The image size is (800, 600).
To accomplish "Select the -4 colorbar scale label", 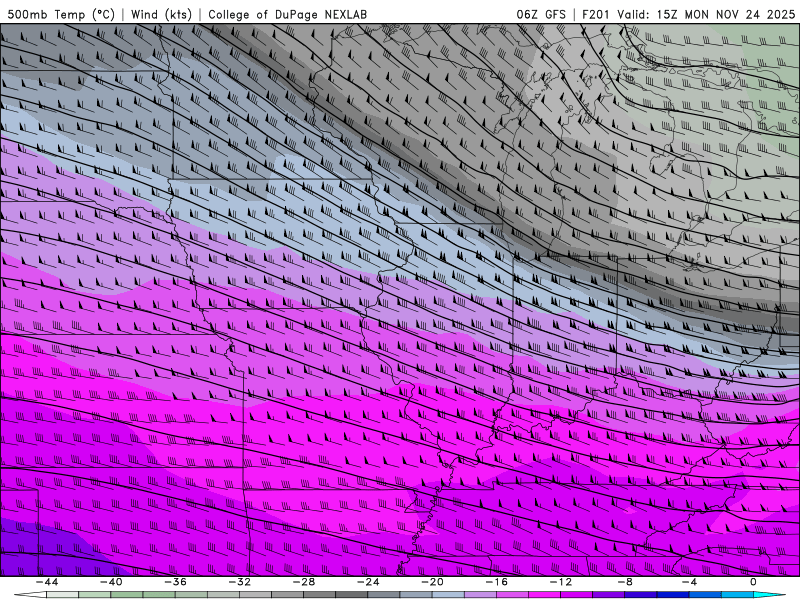I will click(689, 582).
